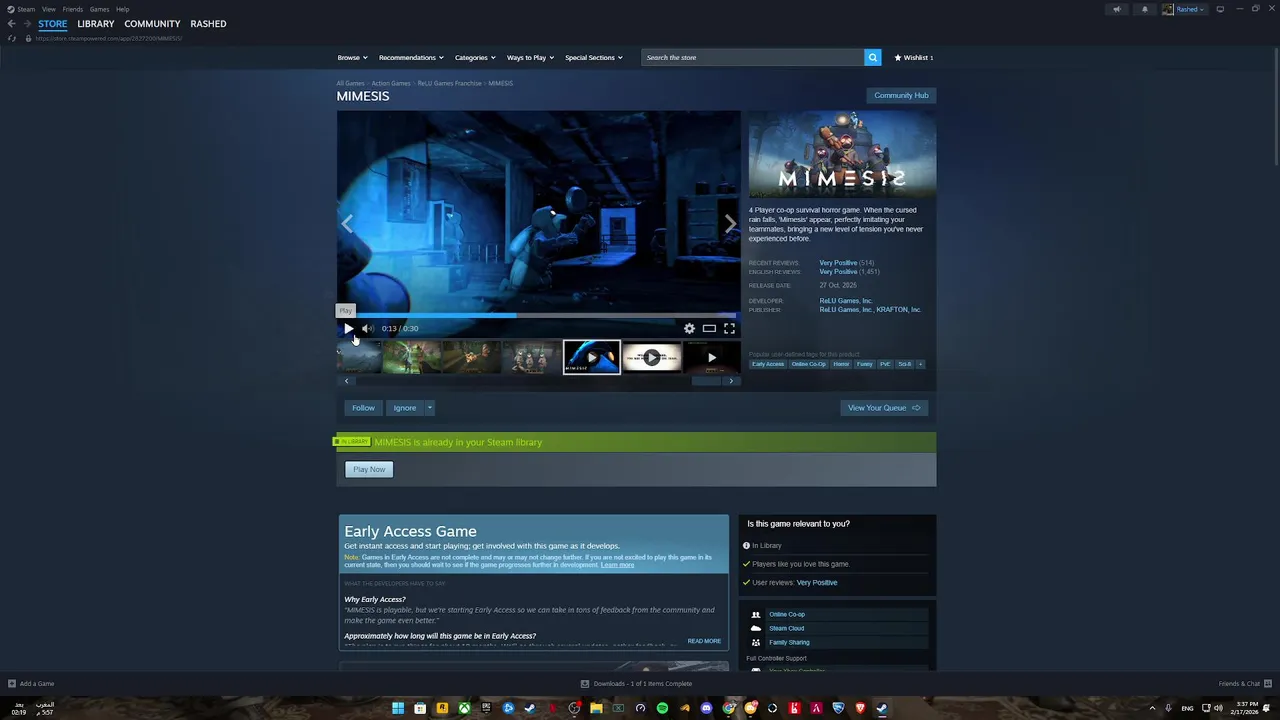1280x720 pixels.
Task: Click View Your Queue
Action: [884, 407]
